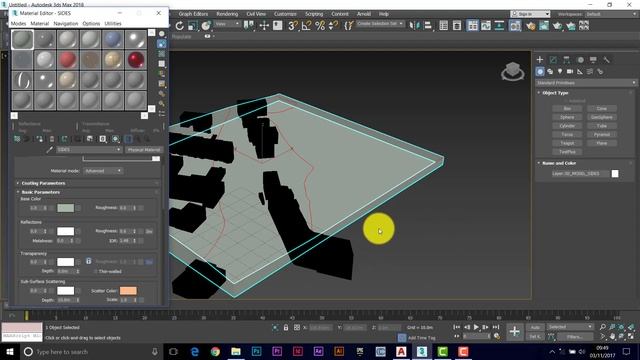
Task: Click the Undo circular arrow icon
Action: click(180, 26)
